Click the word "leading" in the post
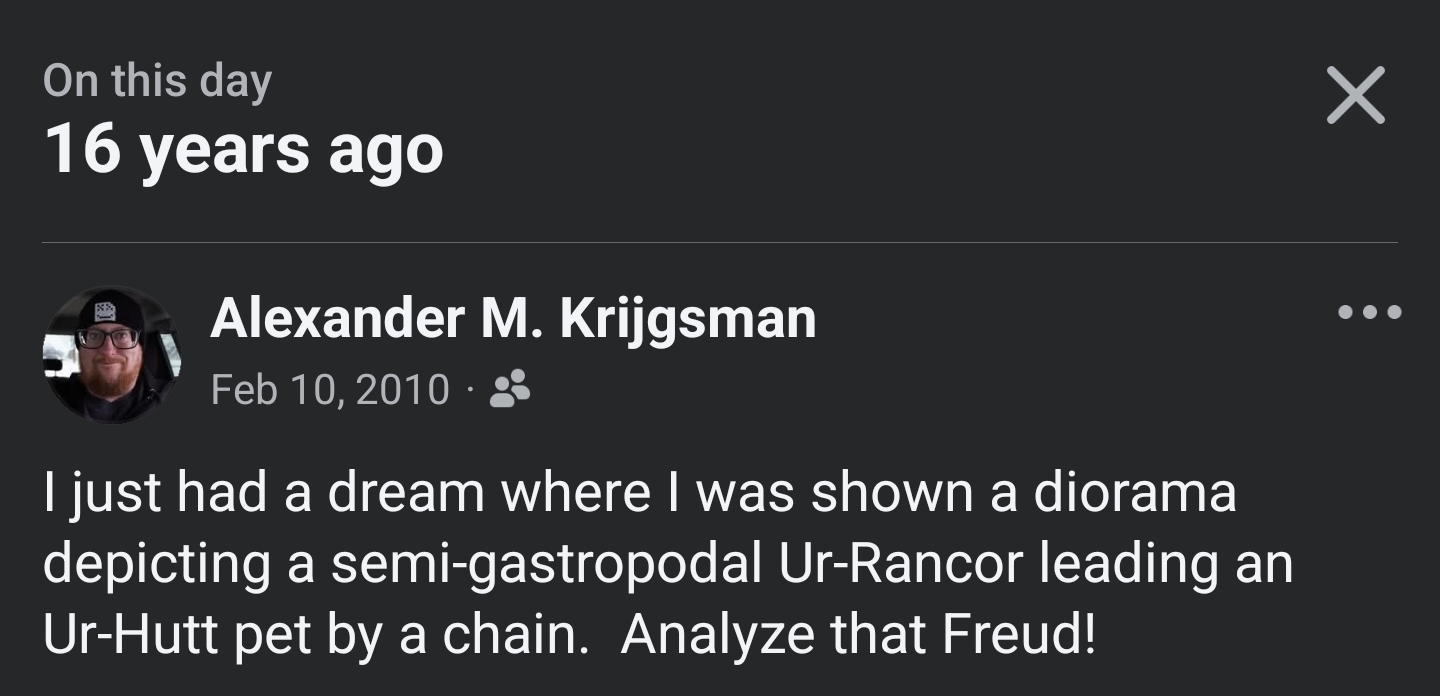 pos(1131,564)
